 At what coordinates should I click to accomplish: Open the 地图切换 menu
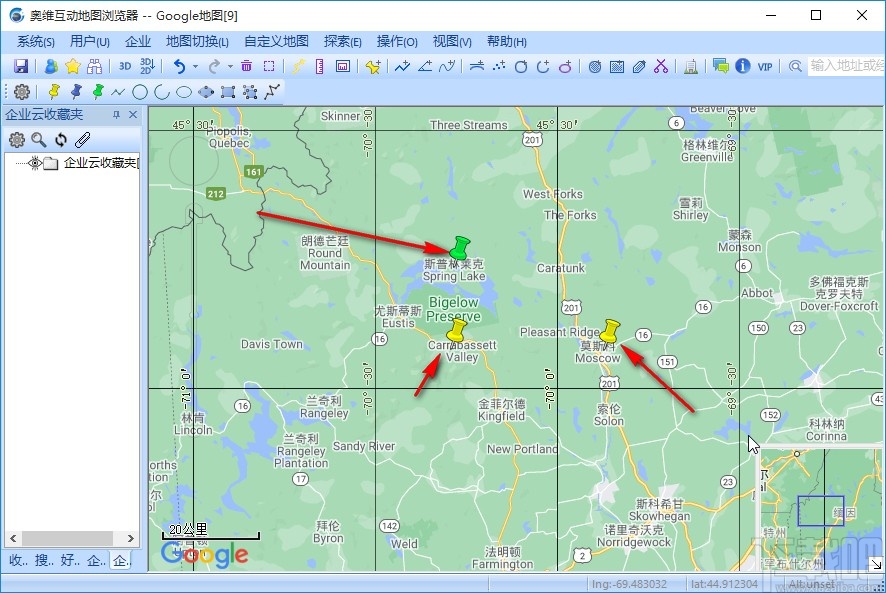click(197, 41)
